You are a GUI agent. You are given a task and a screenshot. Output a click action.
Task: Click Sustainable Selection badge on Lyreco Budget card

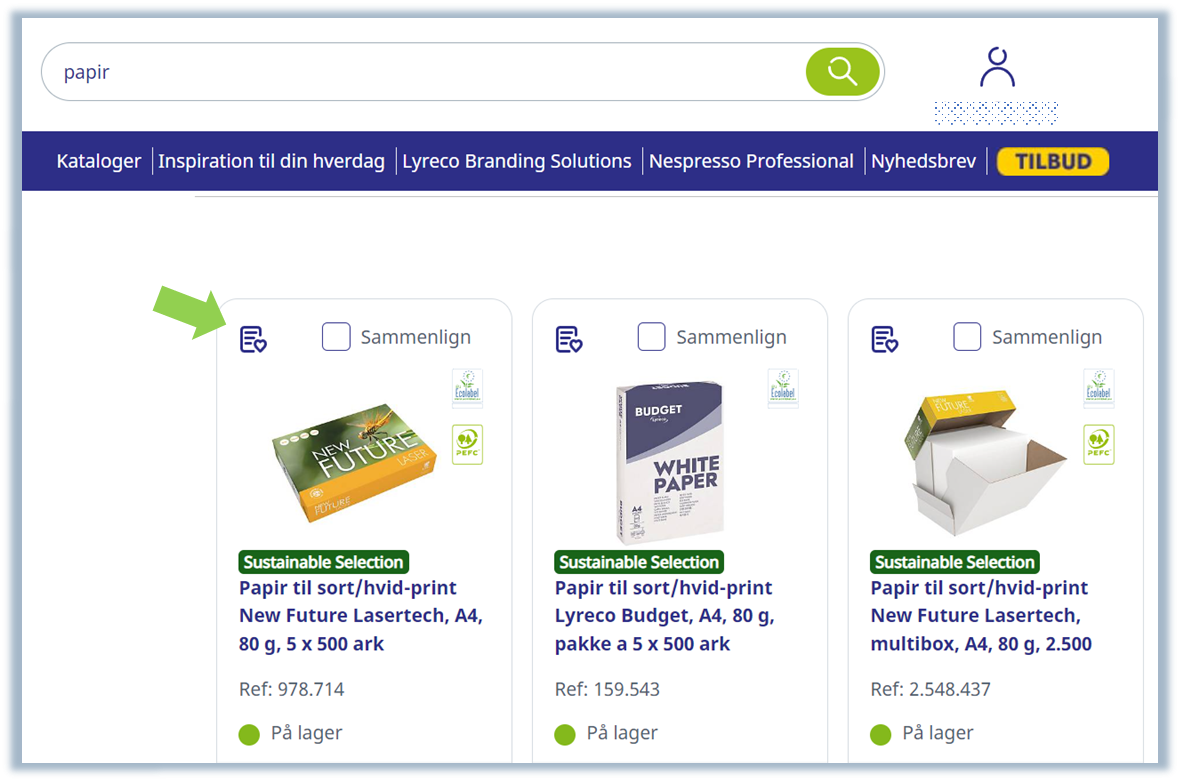(x=639, y=562)
